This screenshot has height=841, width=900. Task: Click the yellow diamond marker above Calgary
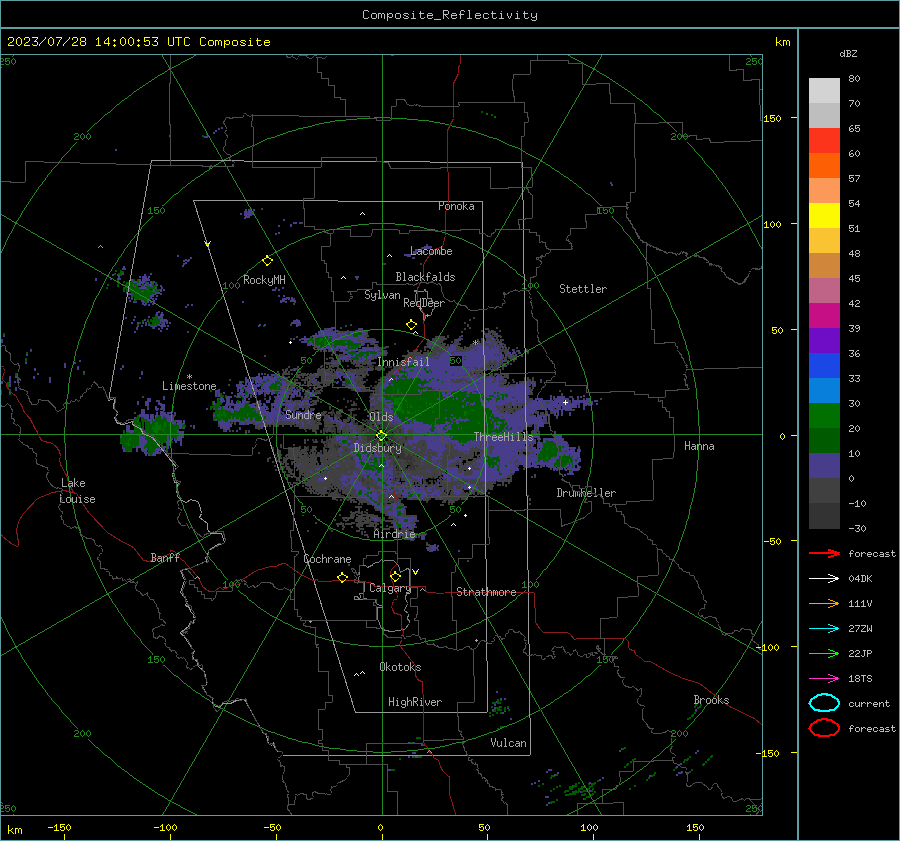[x=395, y=576]
